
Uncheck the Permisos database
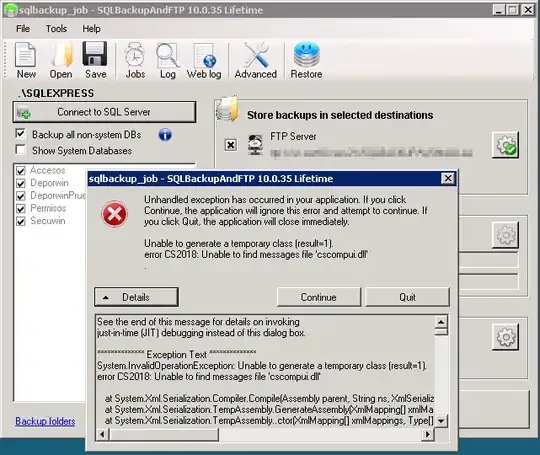pos(21,209)
